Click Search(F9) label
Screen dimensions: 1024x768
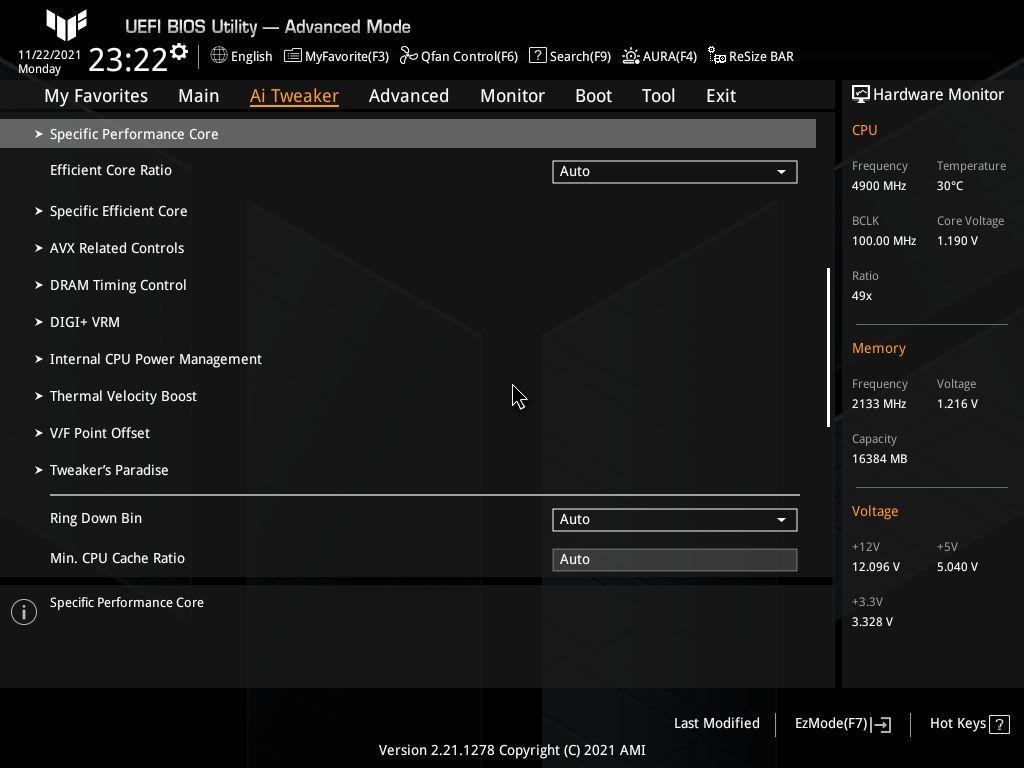pos(580,57)
